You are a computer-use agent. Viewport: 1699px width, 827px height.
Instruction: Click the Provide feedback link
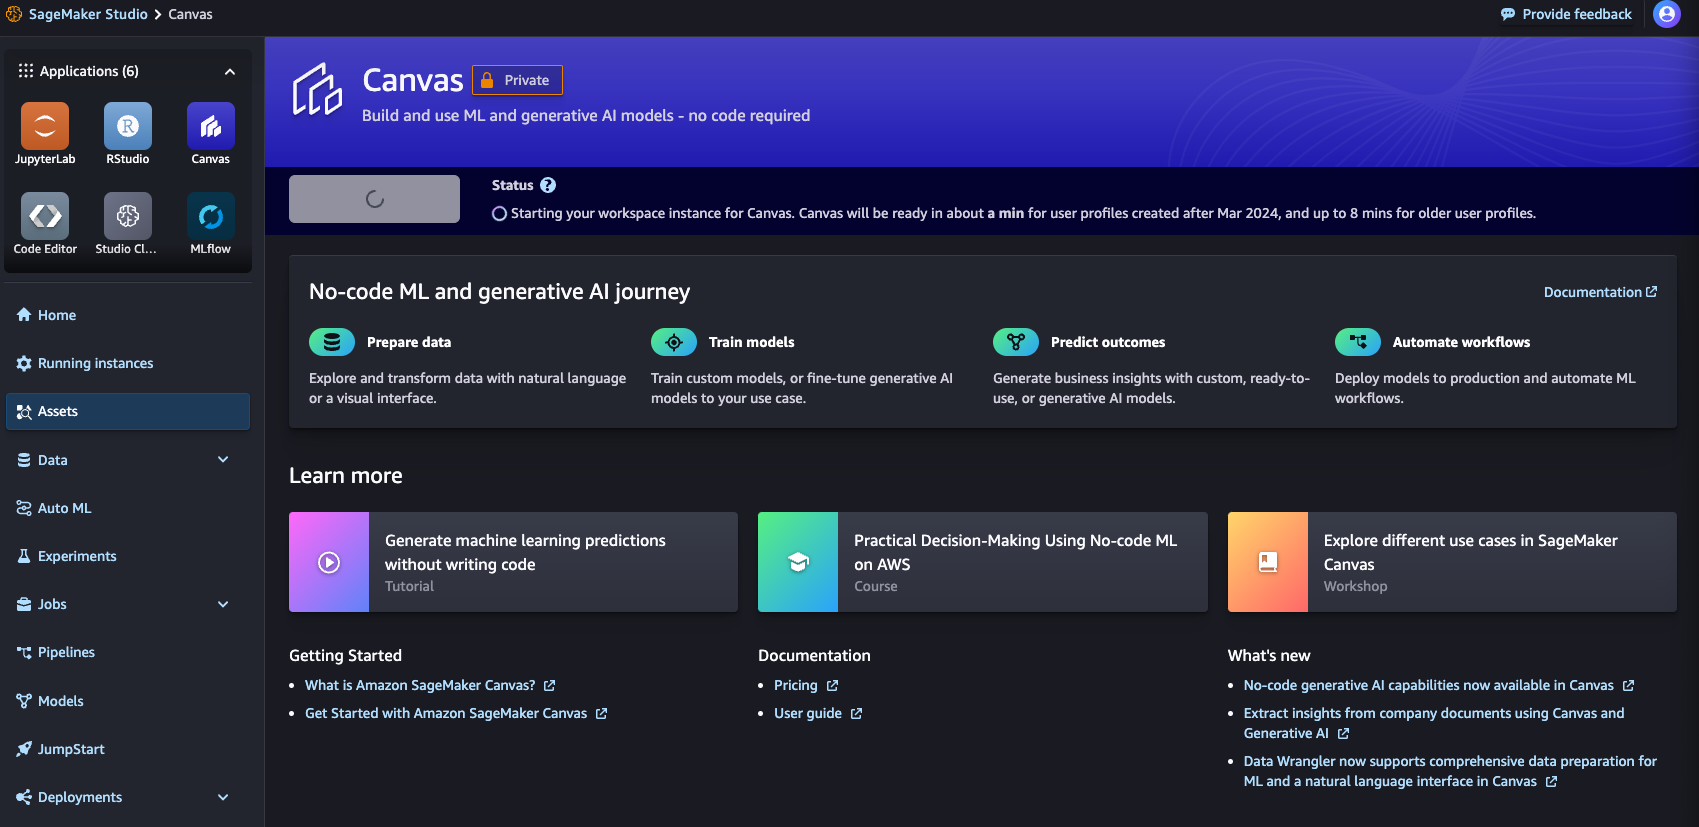tap(1566, 14)
